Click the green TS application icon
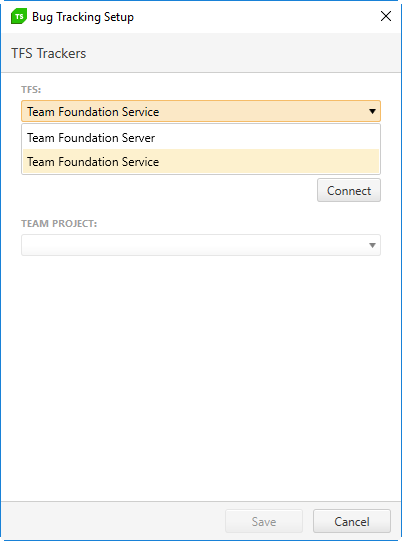The image size is (402, 541). click(x=19, y=17)
